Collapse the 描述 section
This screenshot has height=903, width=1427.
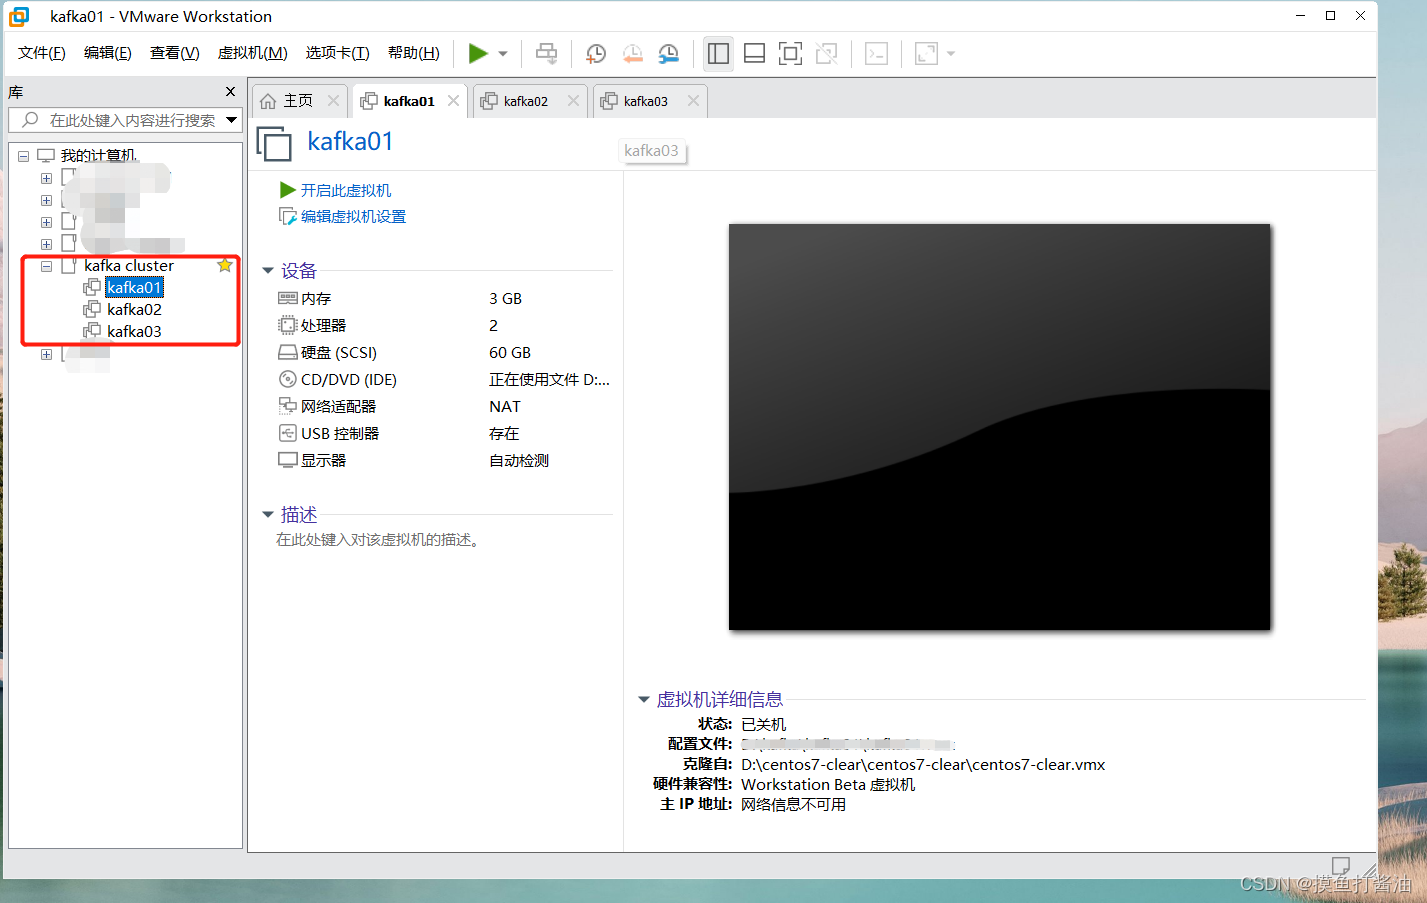click(268, 515)
